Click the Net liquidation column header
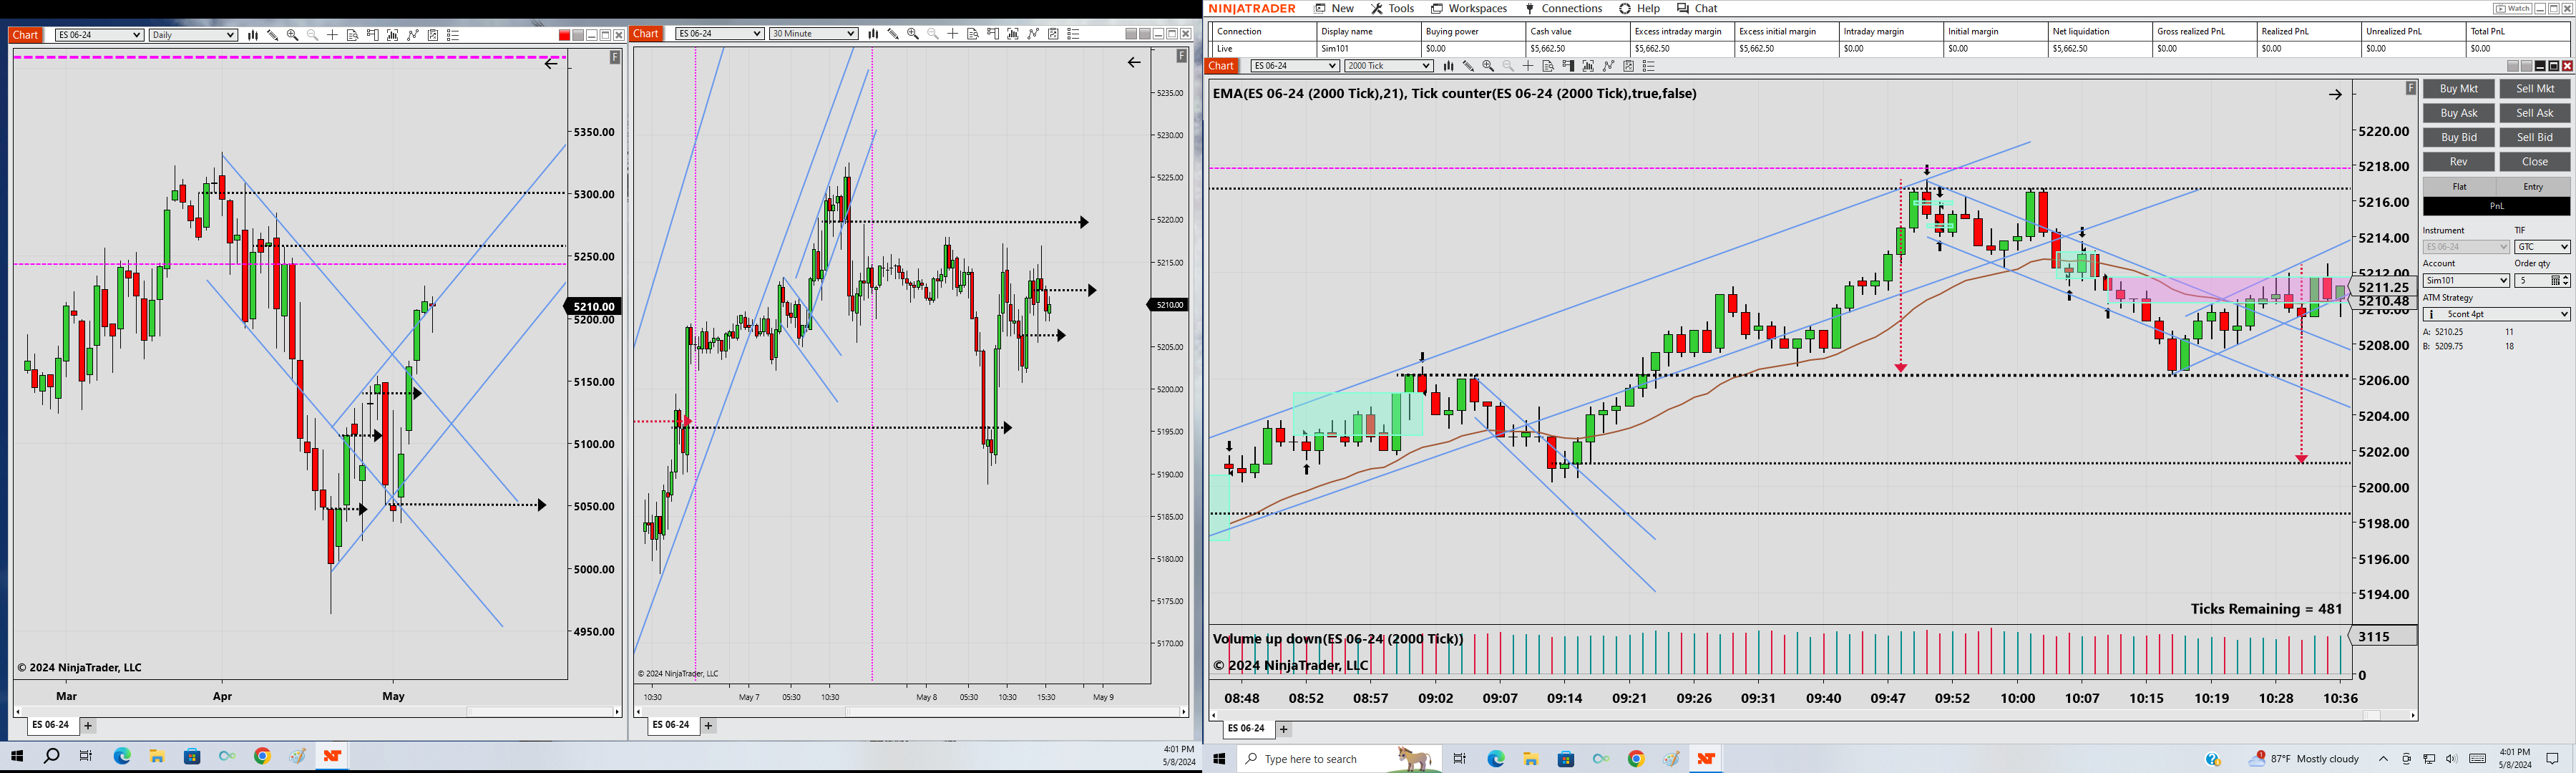 pyautogui.click(x=2099, y=32)
